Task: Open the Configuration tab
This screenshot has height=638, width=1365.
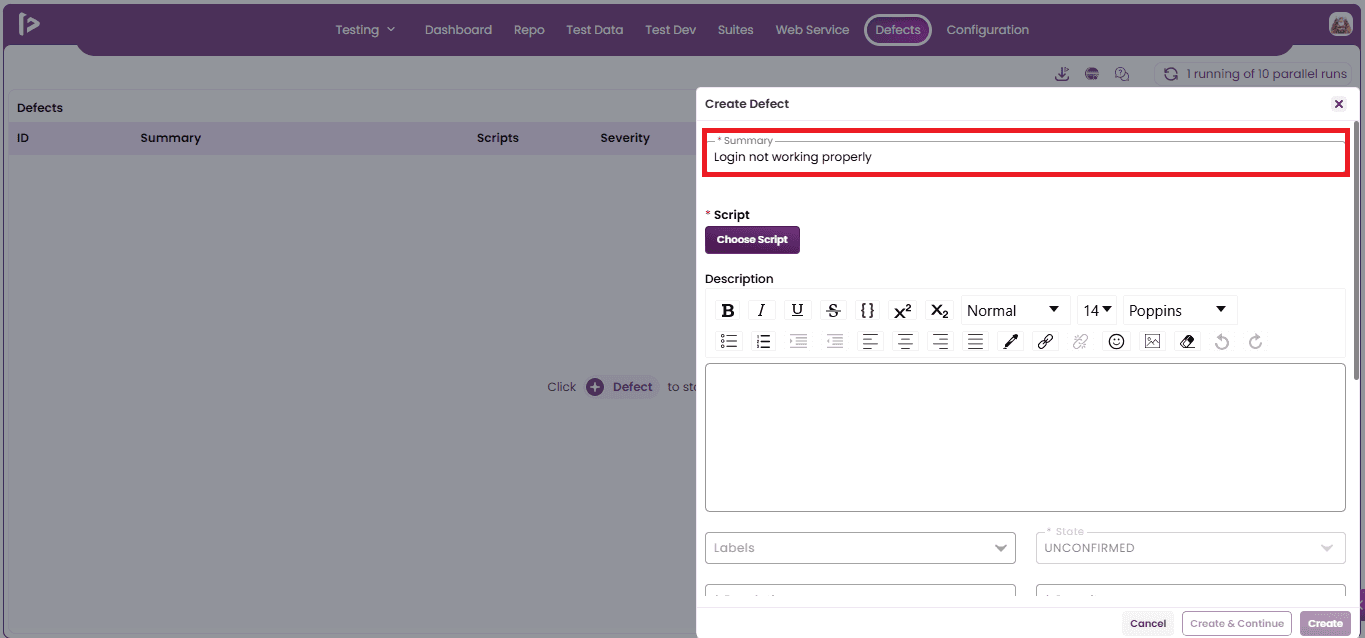Action: coord(987,30)
